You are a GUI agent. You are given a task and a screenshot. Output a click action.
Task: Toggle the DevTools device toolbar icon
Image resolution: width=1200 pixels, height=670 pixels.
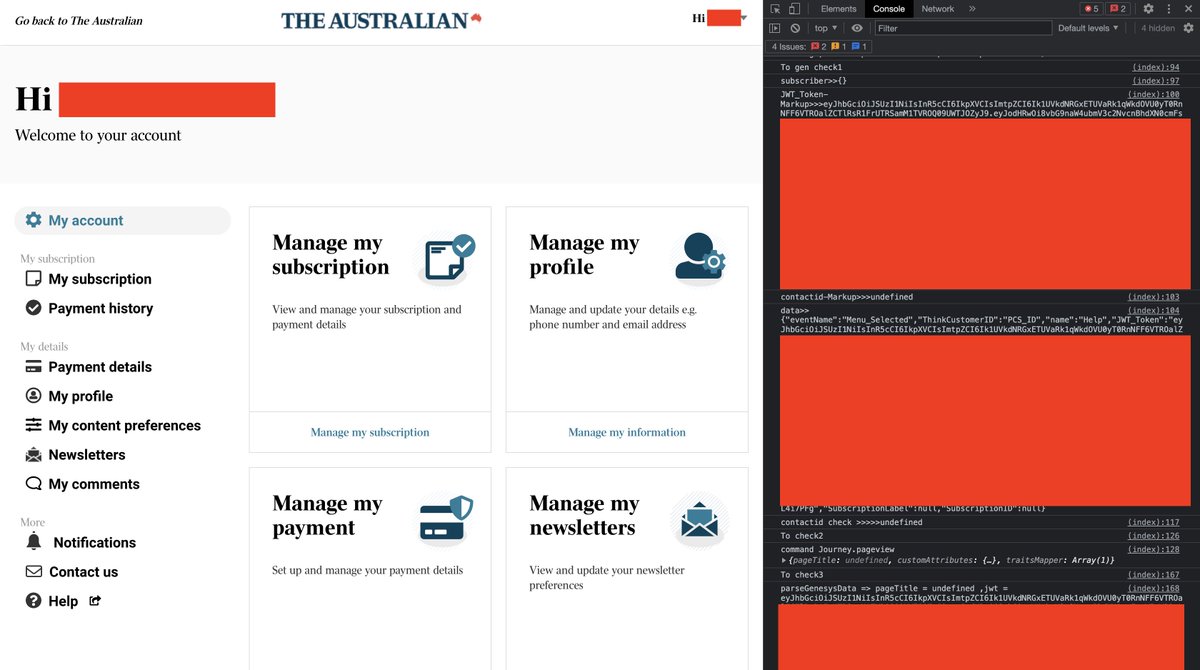(794, 9)
